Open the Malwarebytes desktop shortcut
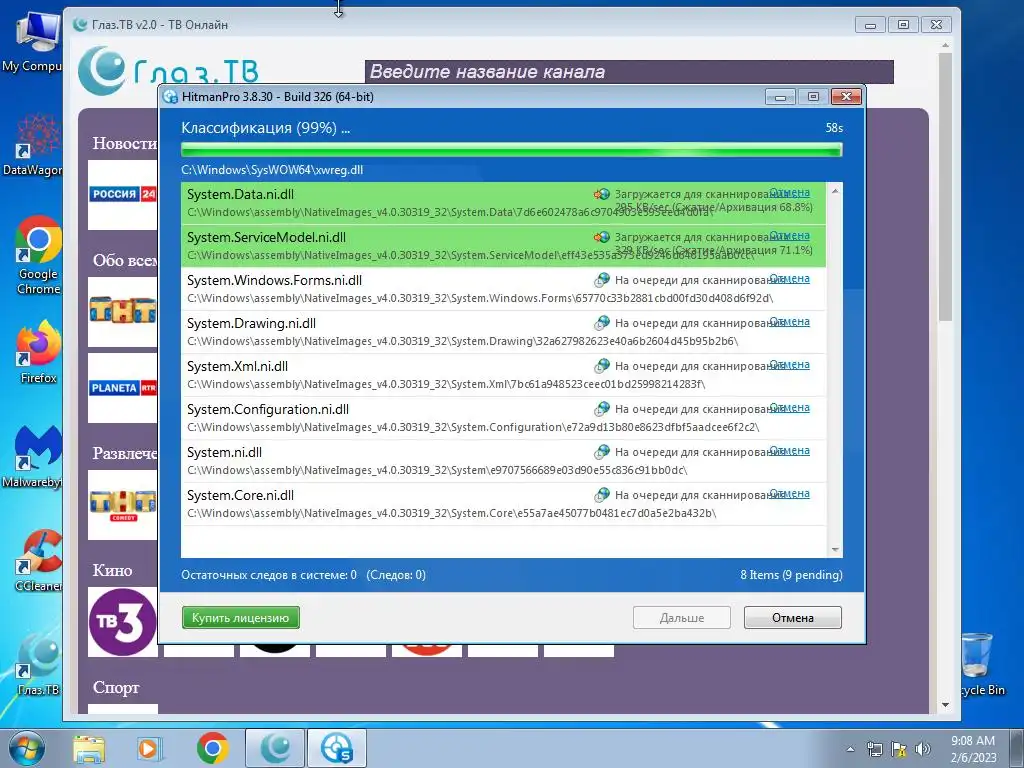This screenshot has height=768, width=1024. (x=36, y=457)
